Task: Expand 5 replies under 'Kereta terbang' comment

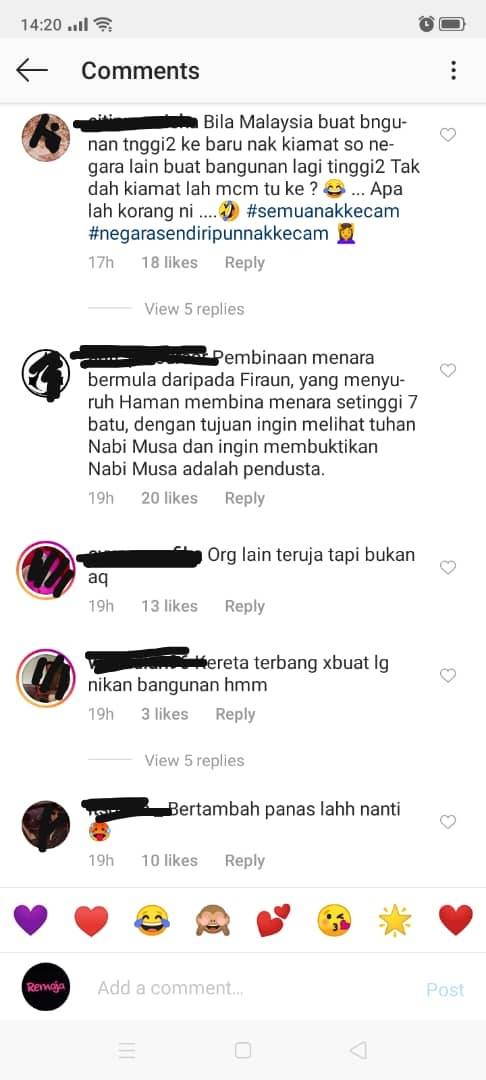Action: click(194, 760)
